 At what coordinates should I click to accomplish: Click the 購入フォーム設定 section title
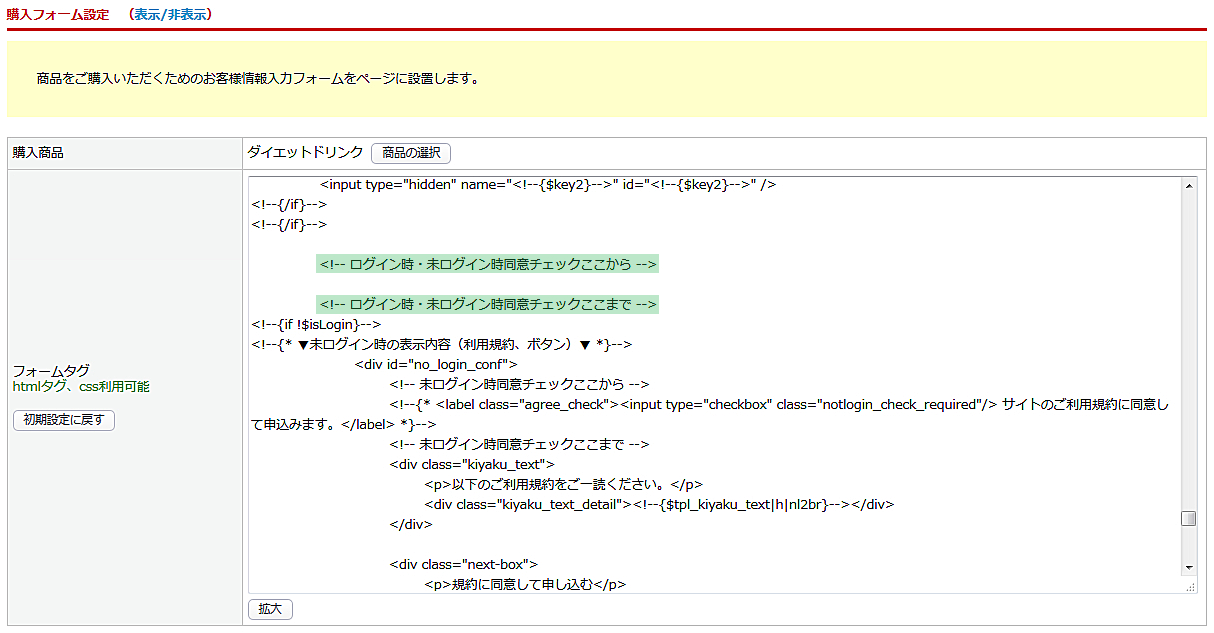pos(58,15)
